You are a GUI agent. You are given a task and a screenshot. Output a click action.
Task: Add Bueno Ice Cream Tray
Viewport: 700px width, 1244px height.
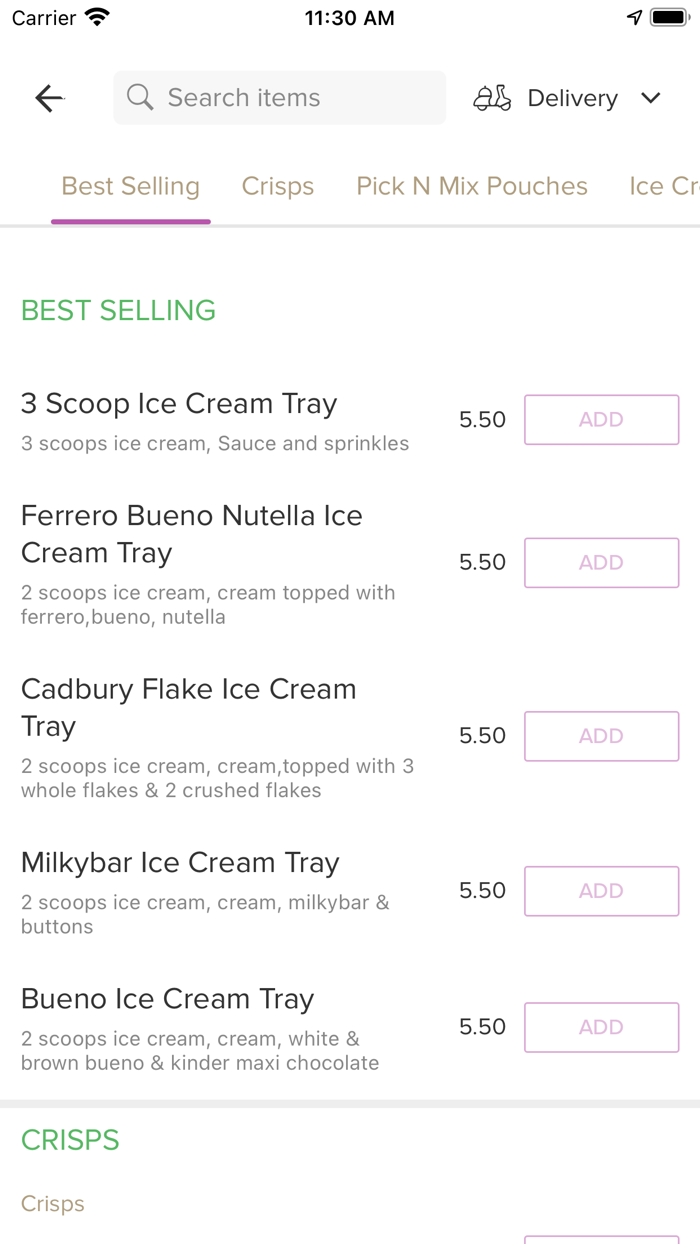click(x=601, y=1027)
